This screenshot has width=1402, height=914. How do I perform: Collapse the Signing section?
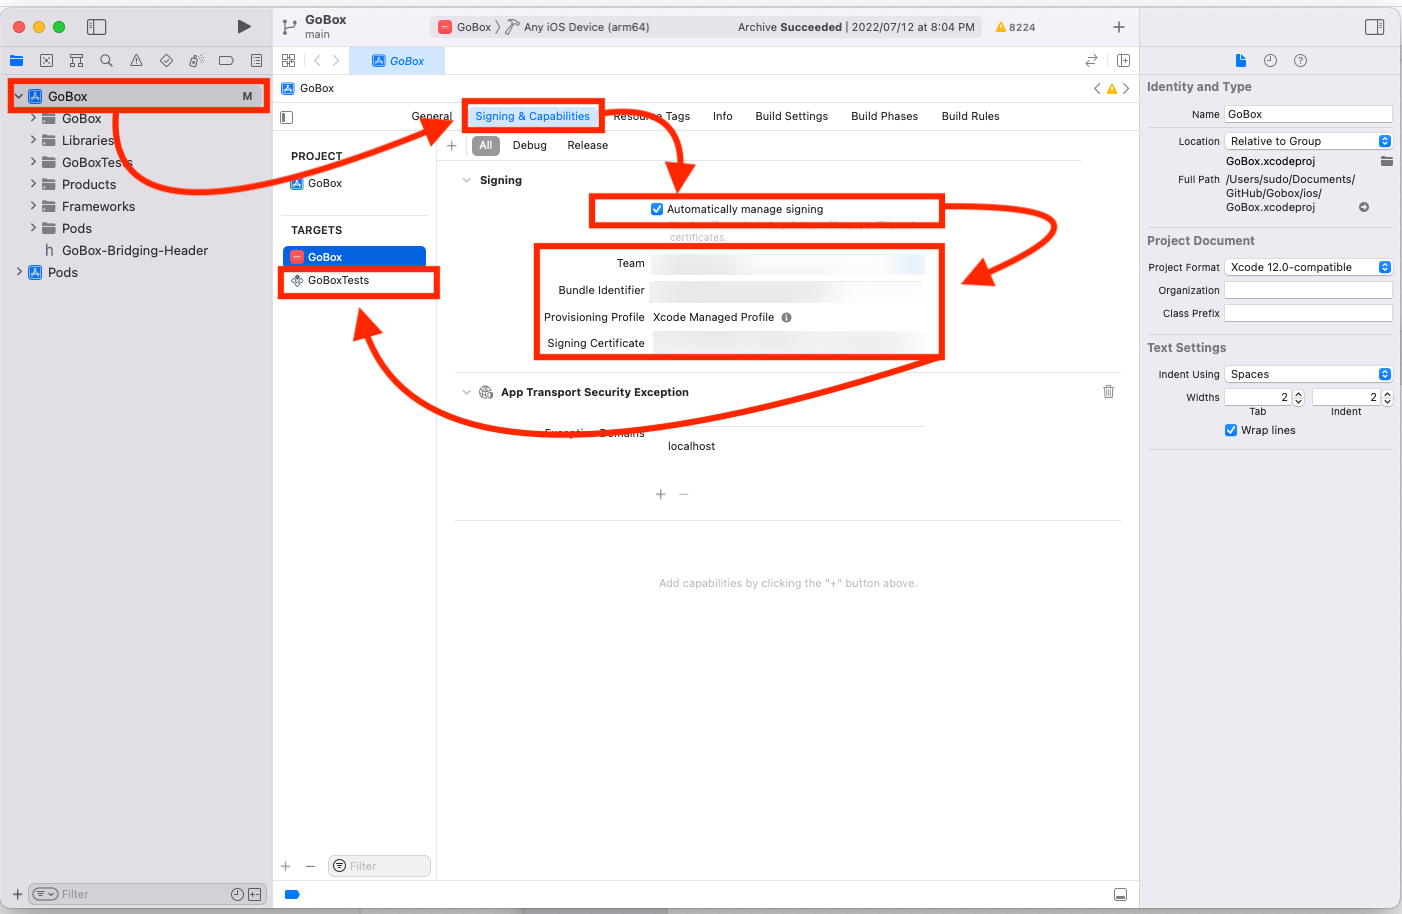pos(466,181)
